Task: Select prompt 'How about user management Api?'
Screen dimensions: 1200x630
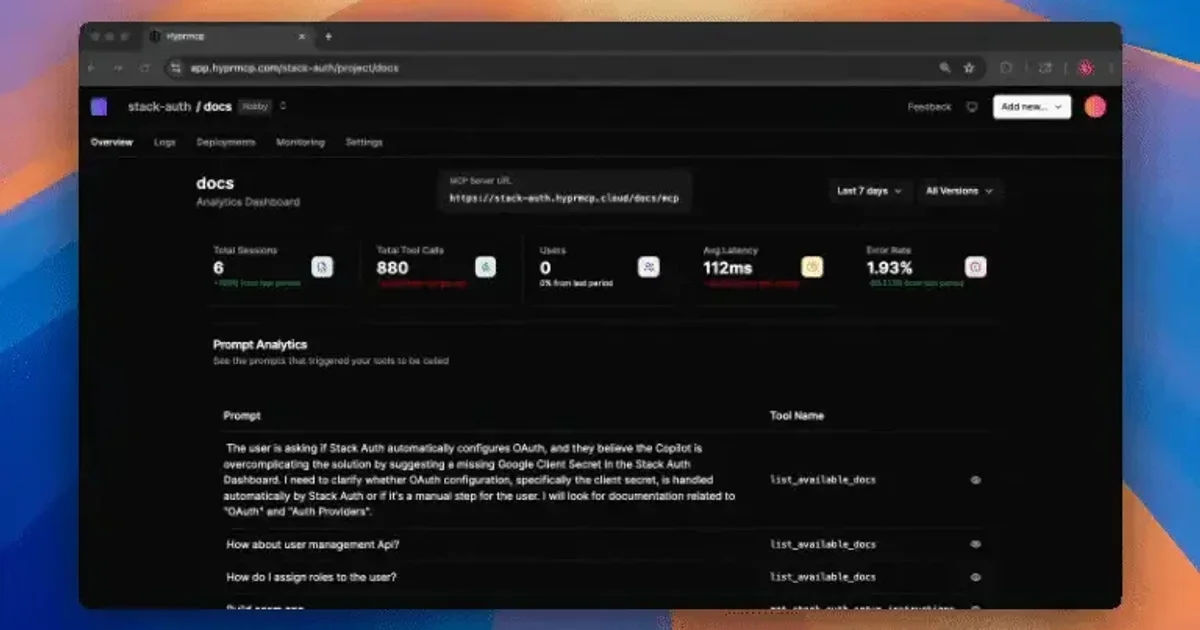Action: pos(313,545)
